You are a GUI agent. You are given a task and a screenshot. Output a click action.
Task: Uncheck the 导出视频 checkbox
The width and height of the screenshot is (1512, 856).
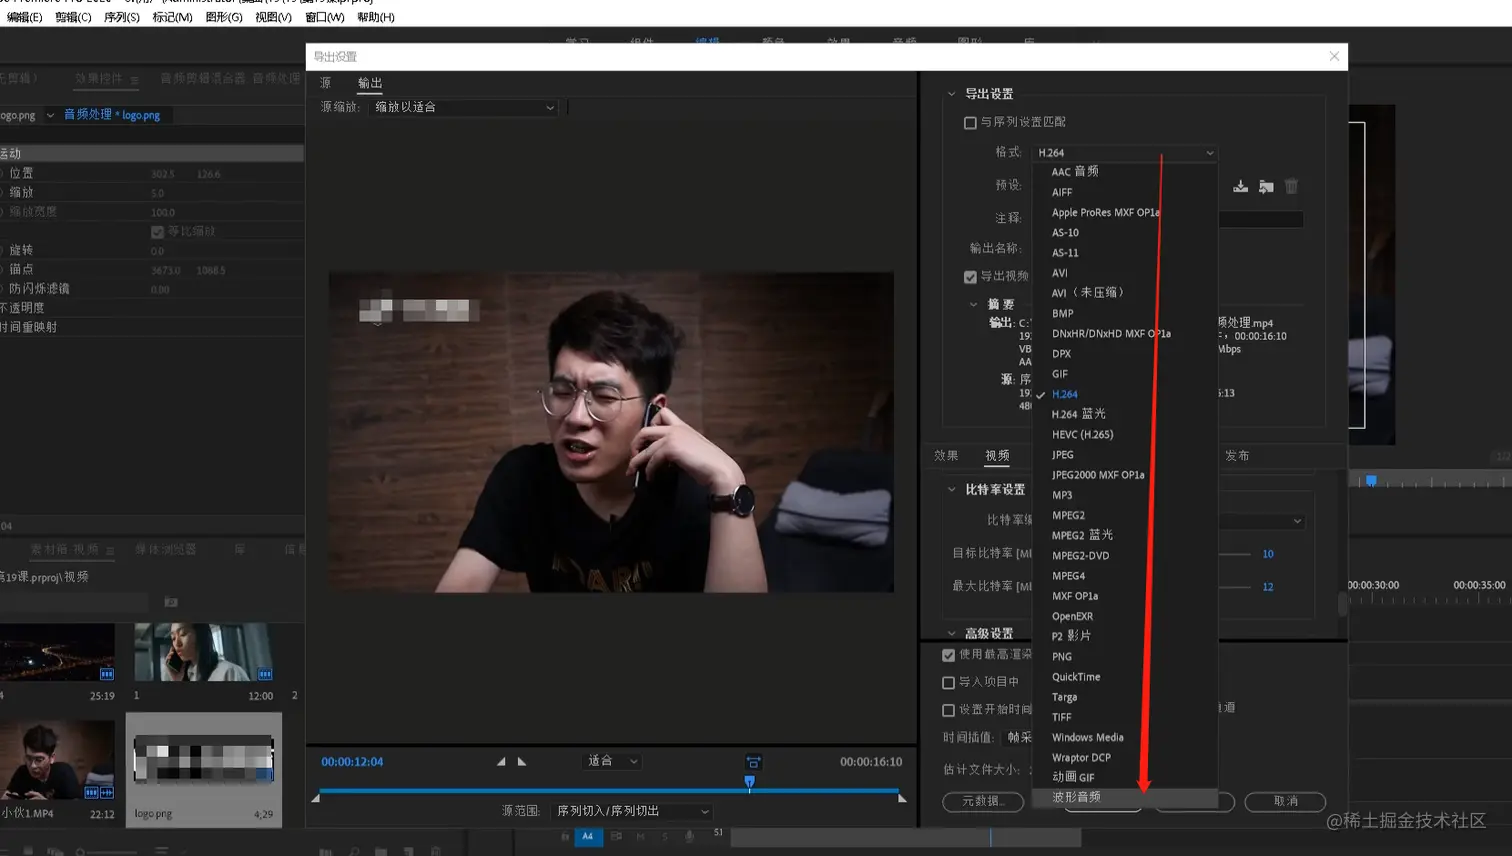click(x=970, y=277)
